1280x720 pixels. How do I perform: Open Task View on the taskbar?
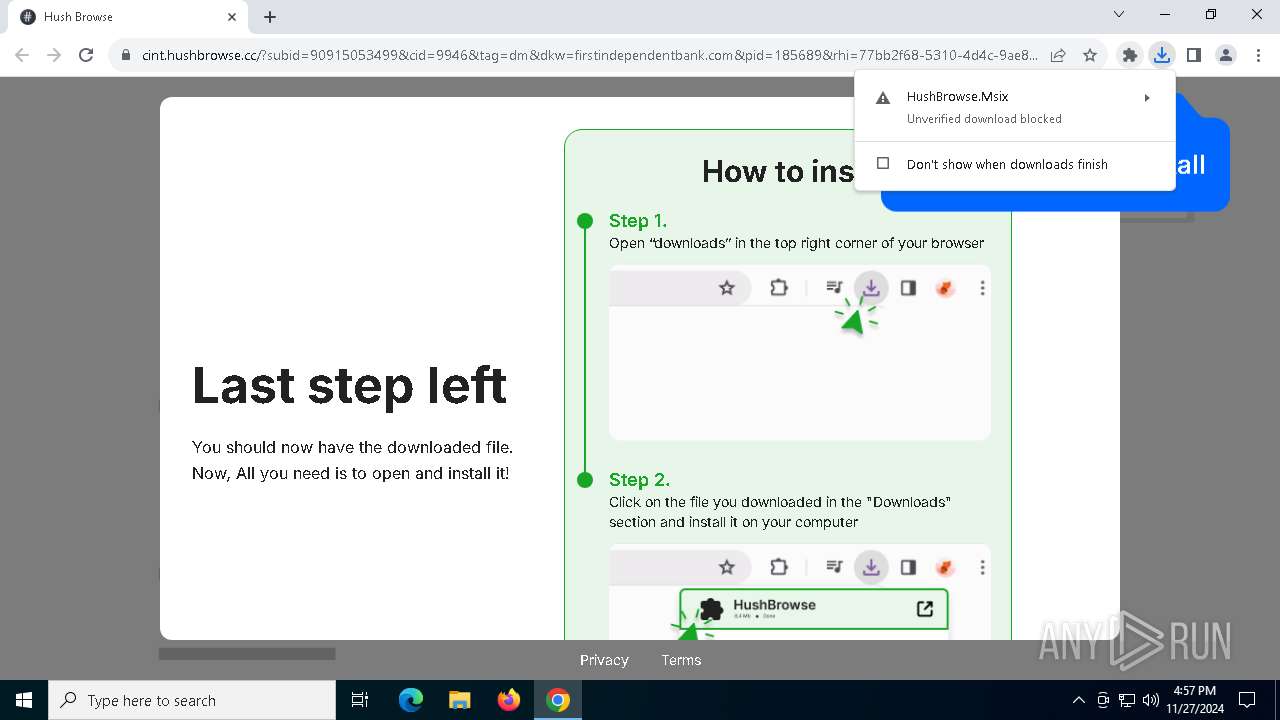click(x=361, y=700)
